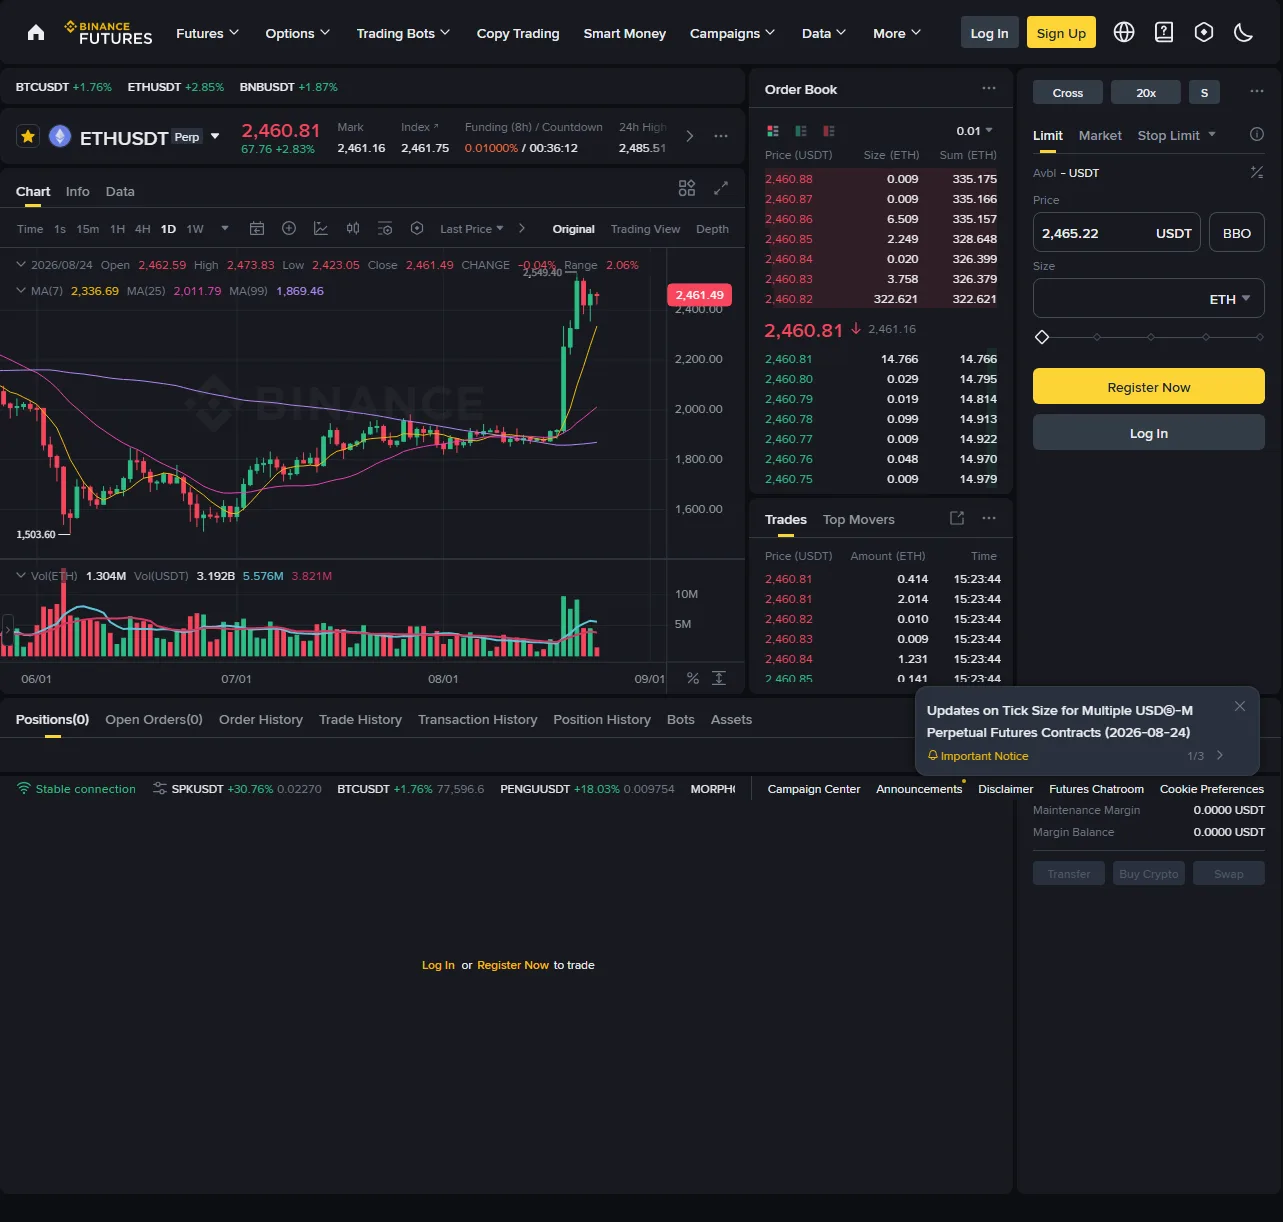Click the add plus circle chart tool
The width and height of the screenshot is (1283, 1222).
(x=289, y=229)
